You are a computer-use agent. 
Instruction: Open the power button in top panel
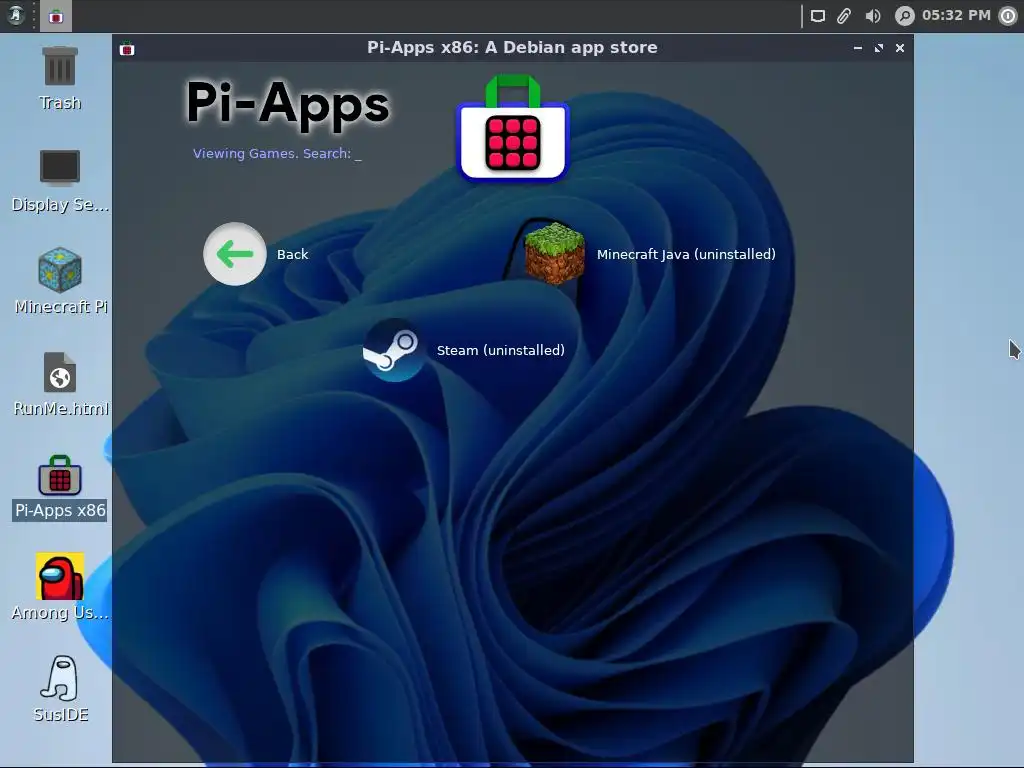click(1008, 16)
